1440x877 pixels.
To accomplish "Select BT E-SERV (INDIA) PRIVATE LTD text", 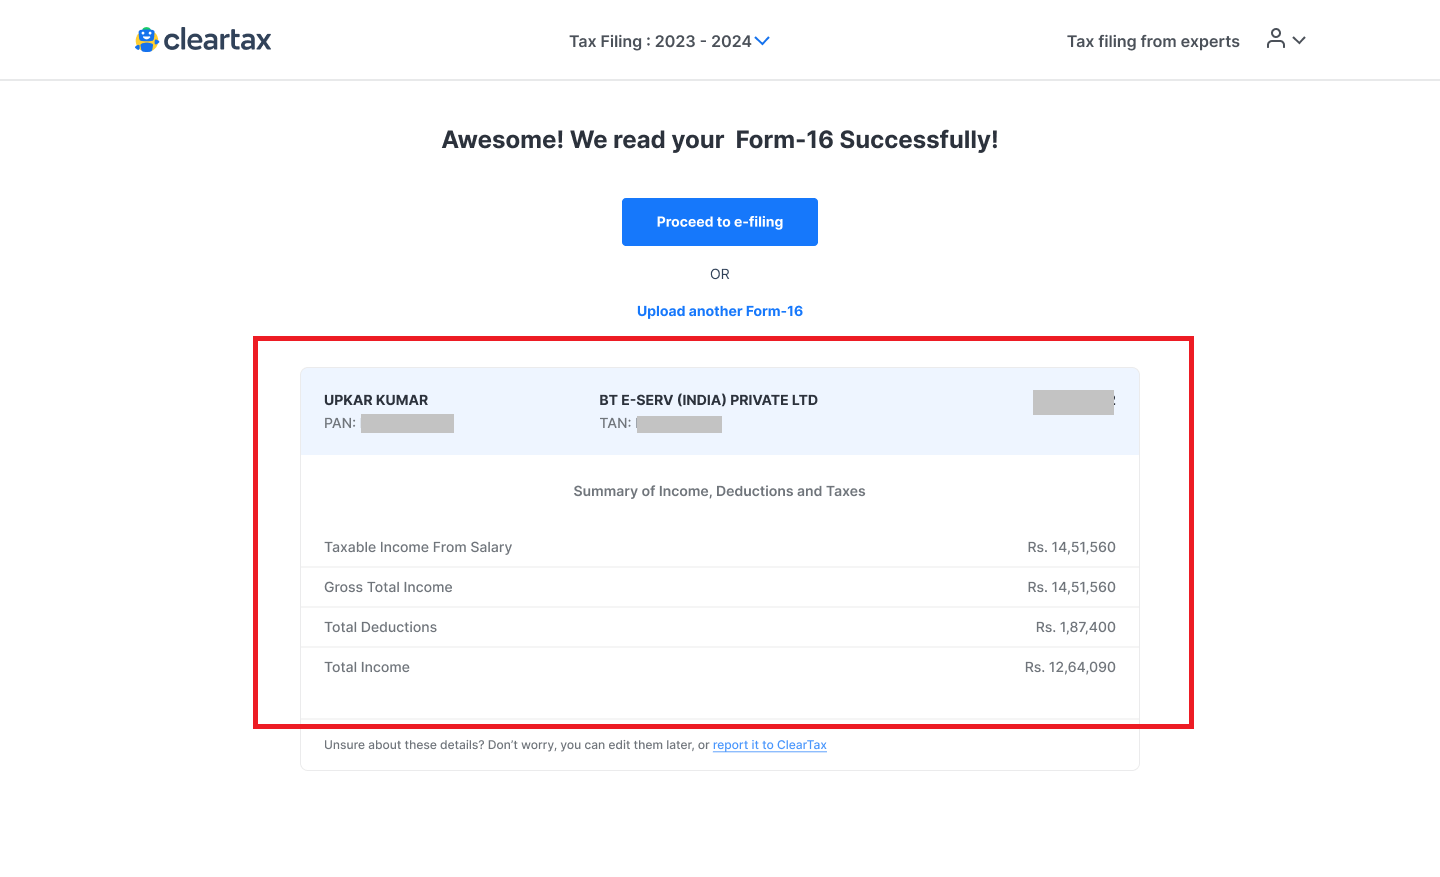I will coord(708,400).
